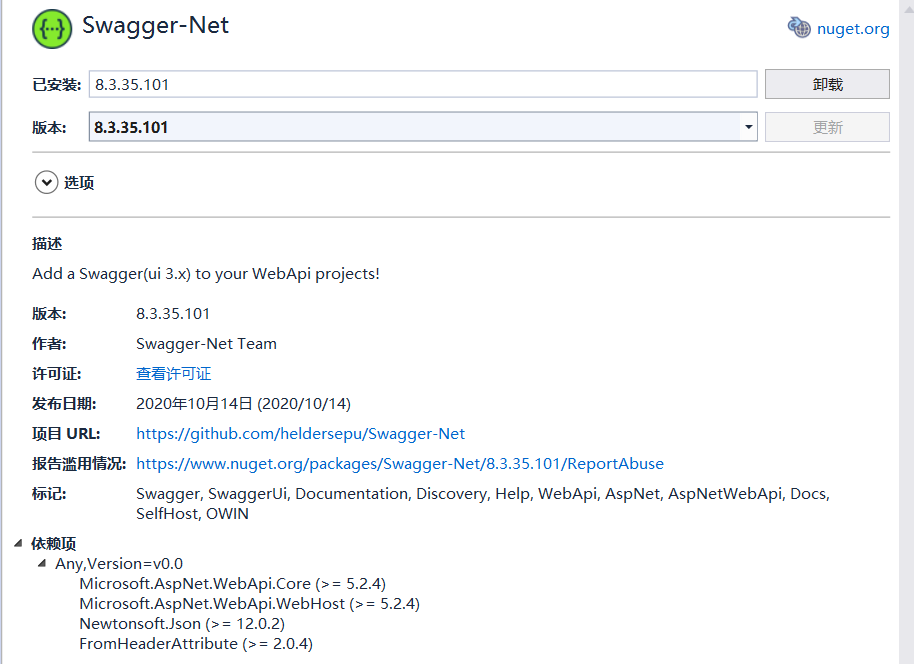Collapse the Any,Version=v0.0 tree node

(x=41, y=563)
